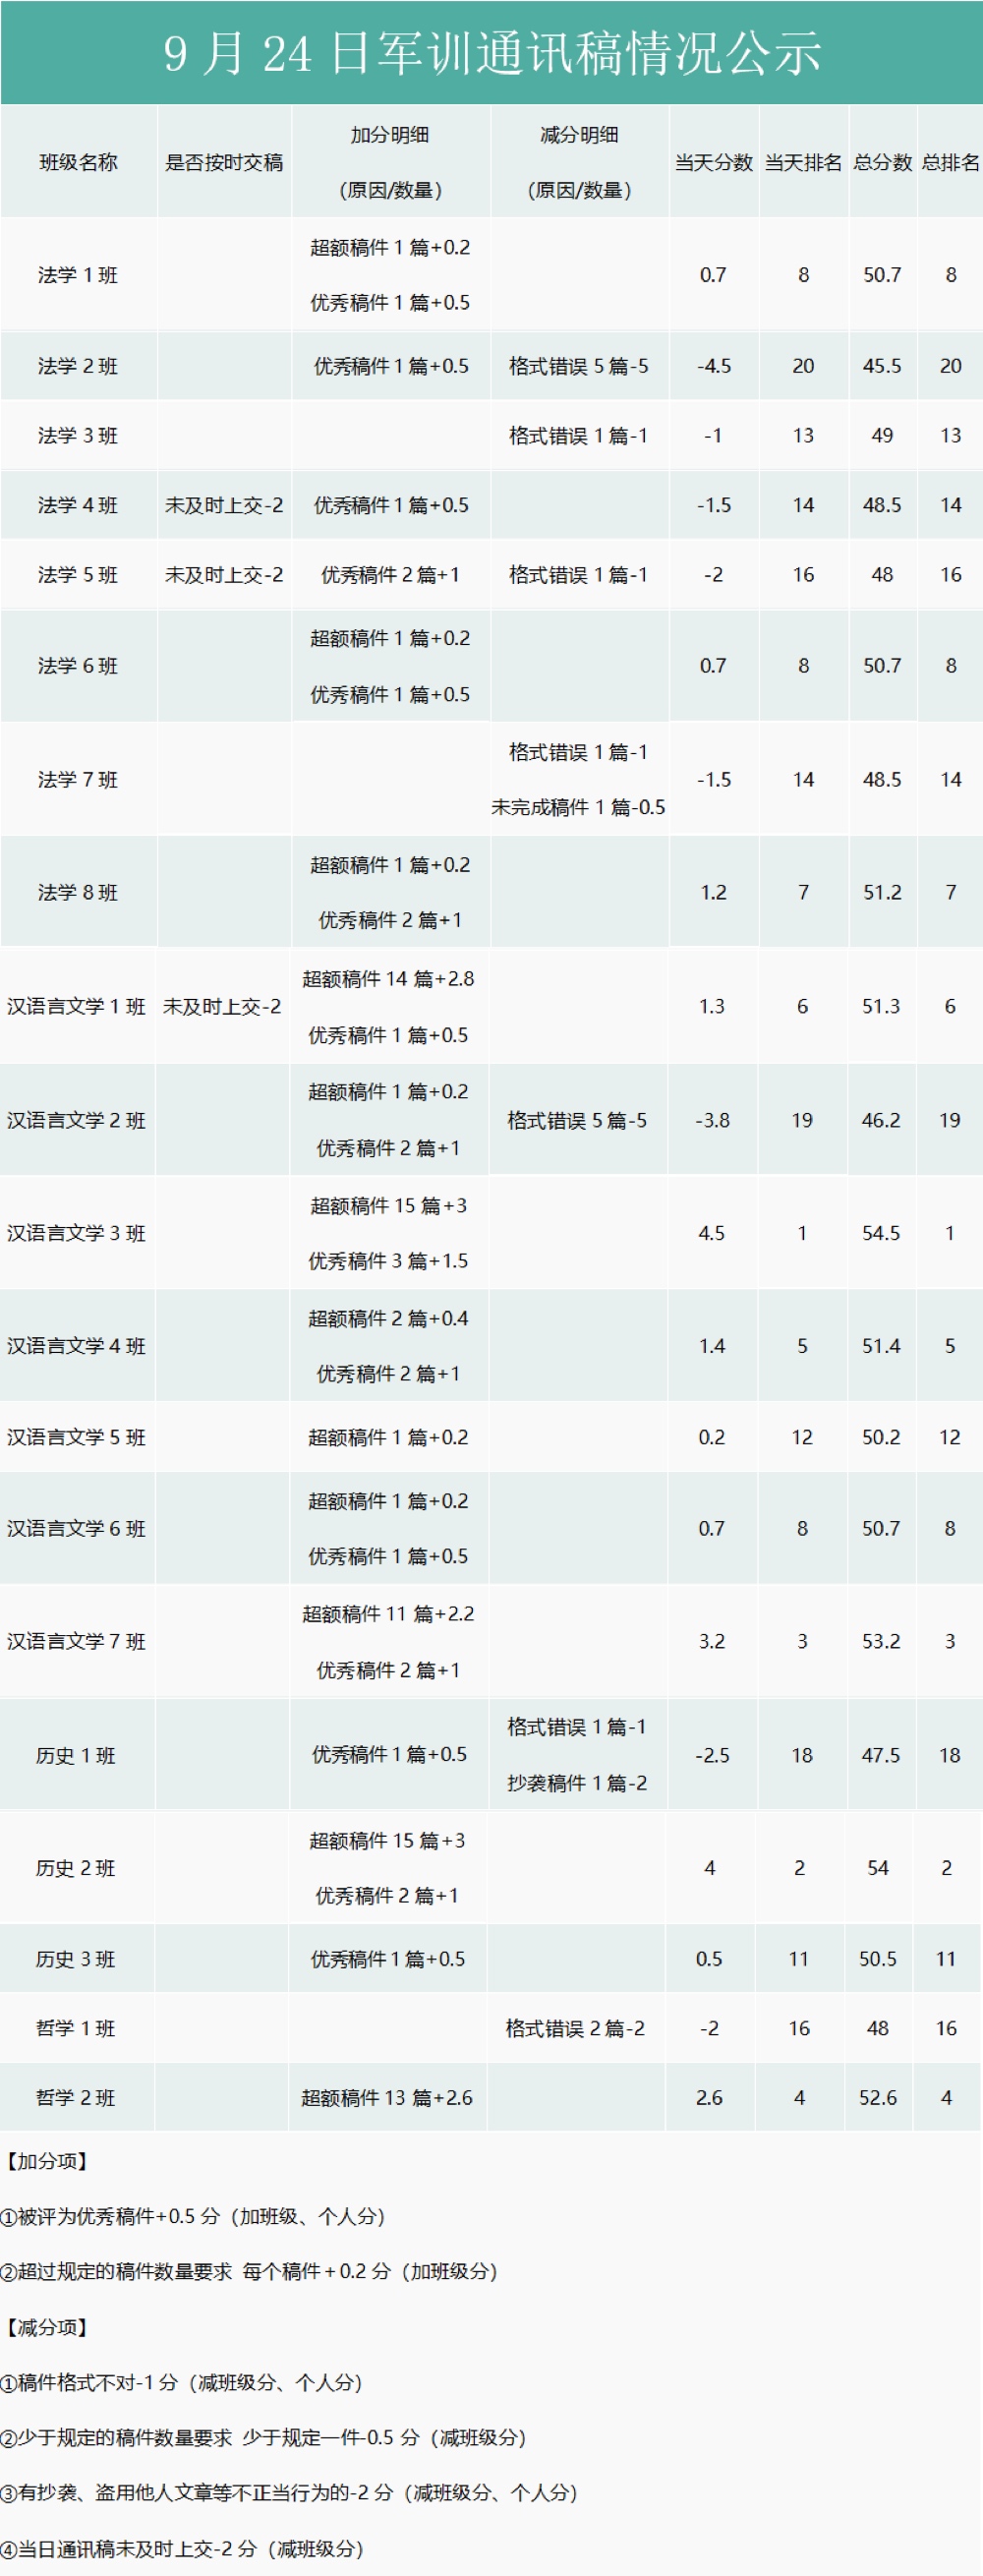Click 未及时上交-2 in the 法学 4 班 row
This screenshot has height=2576, width=983.
click(x=224, y=505)
